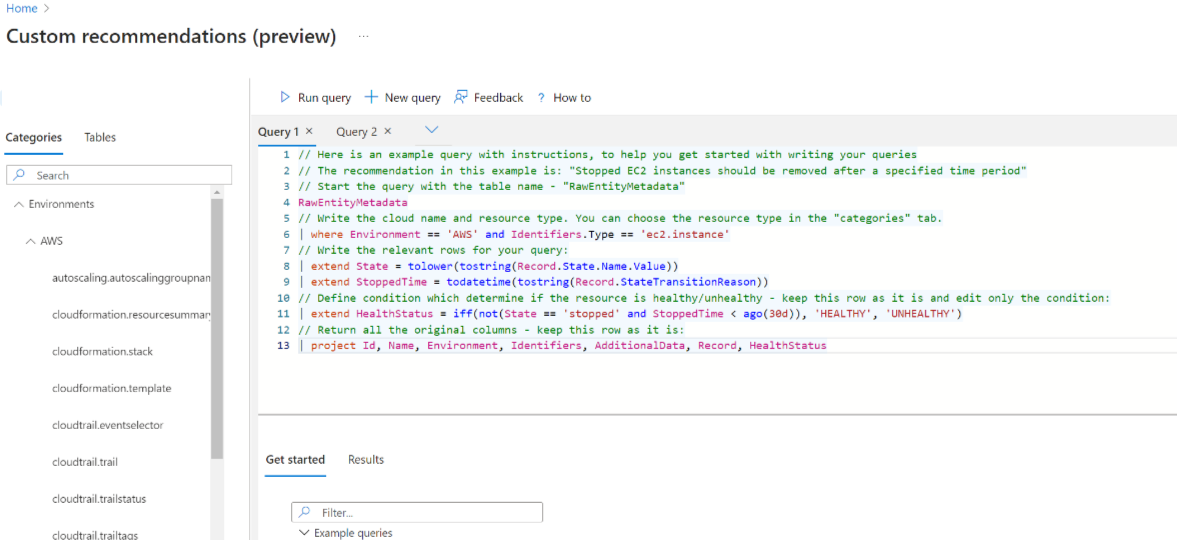The image size is (1177, 540).
Task: Switch to the Tables tab
Action: coord(100,137)
